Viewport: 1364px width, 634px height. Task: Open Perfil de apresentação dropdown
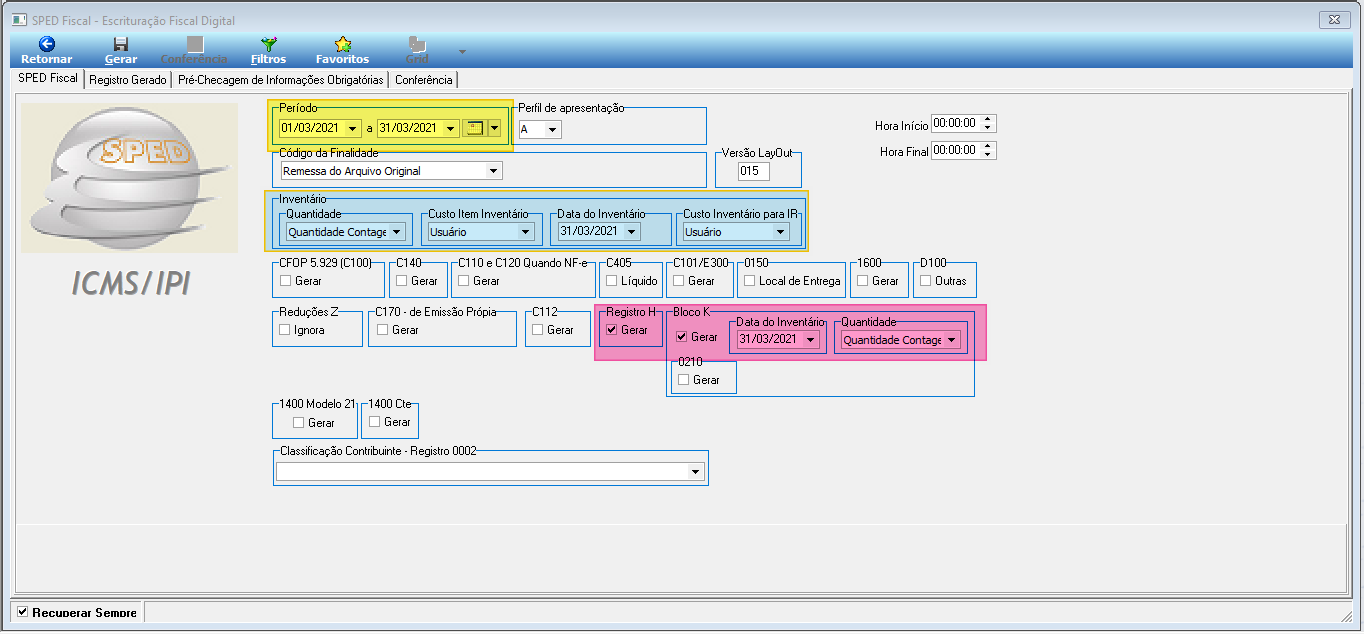(x=553, y=129)
